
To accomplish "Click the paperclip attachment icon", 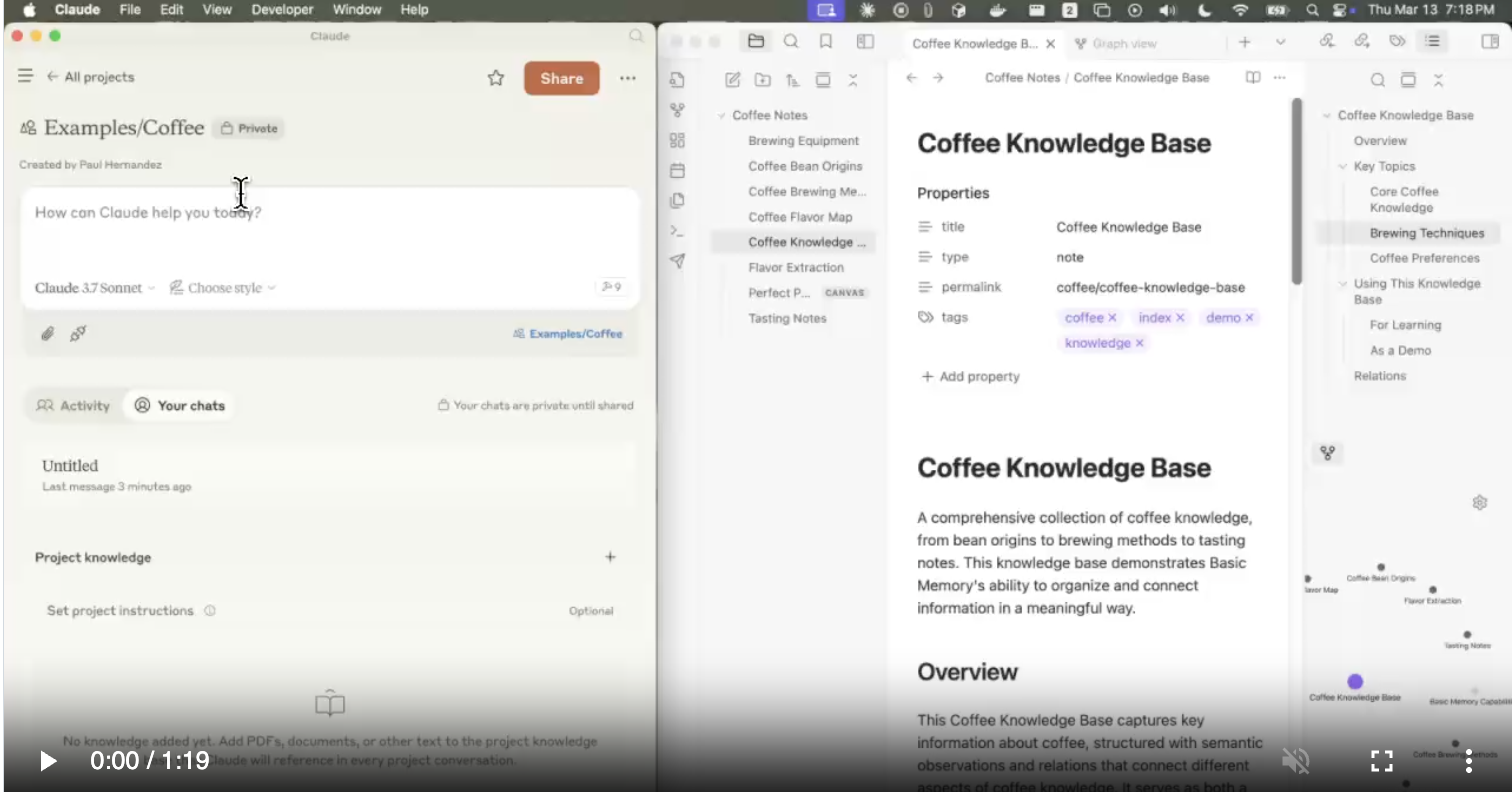I will 47,334.
